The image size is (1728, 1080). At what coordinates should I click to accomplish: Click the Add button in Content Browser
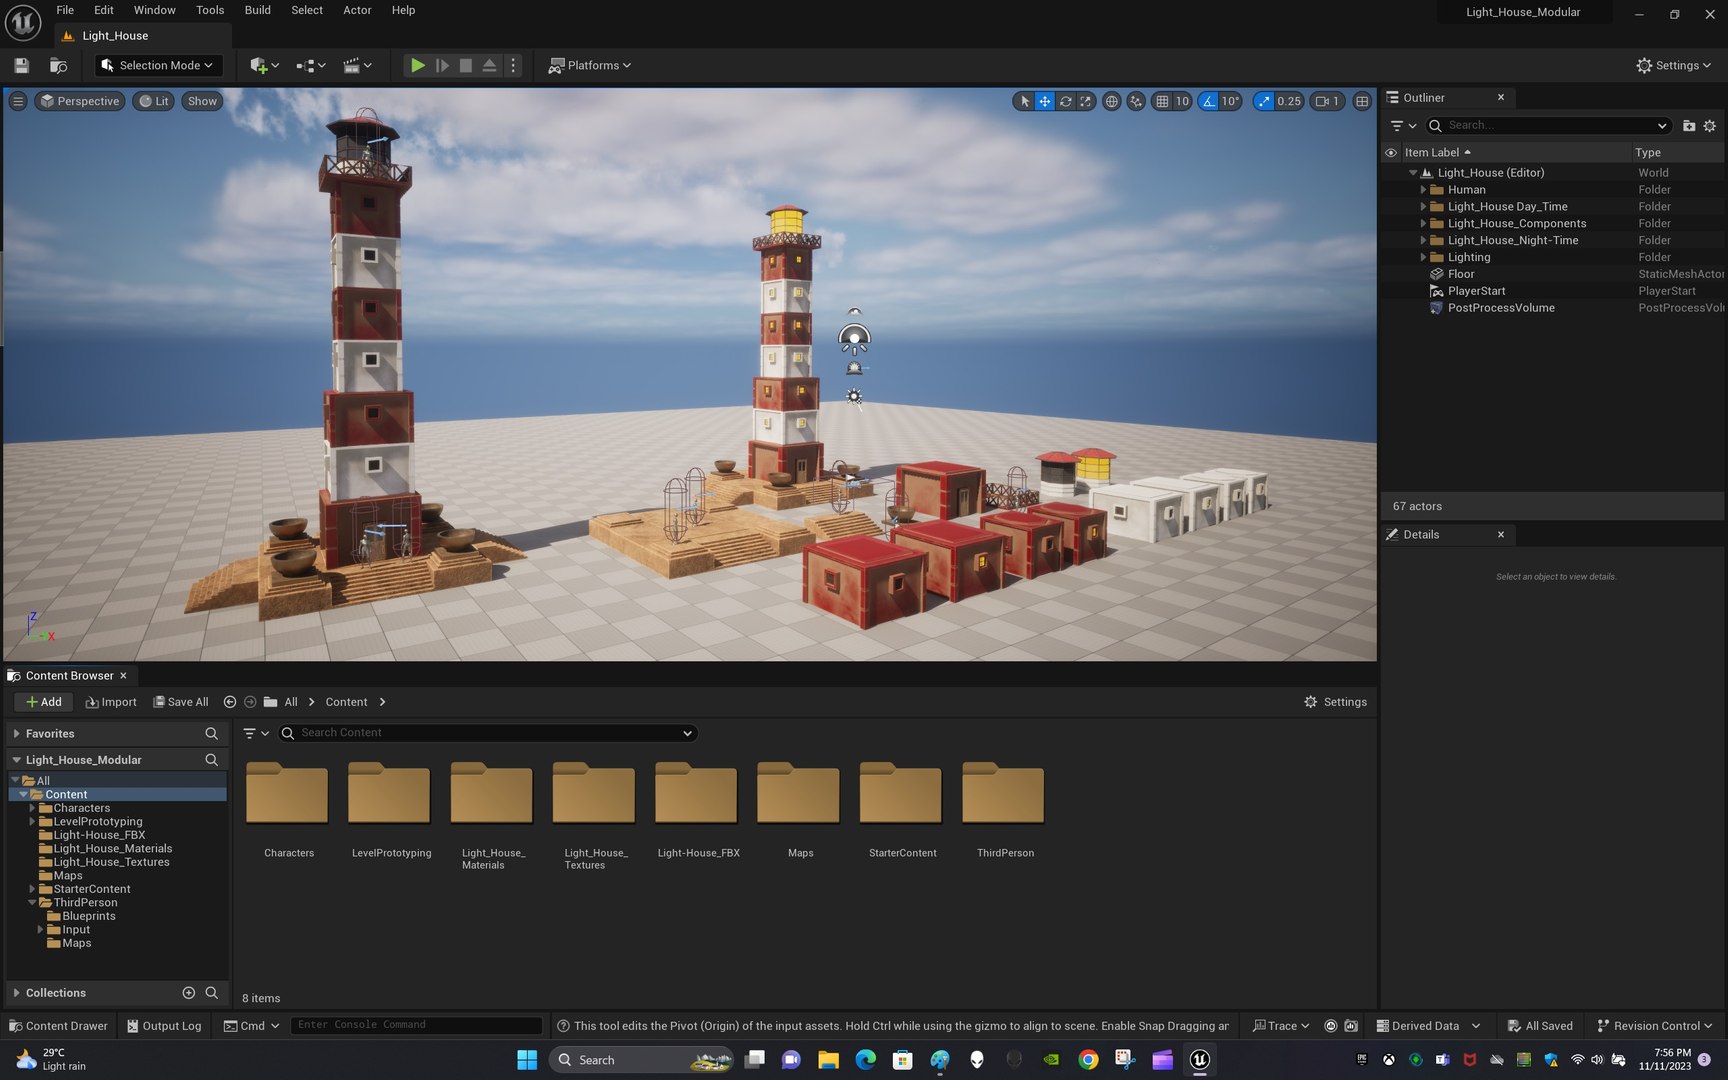coord(44,702)
